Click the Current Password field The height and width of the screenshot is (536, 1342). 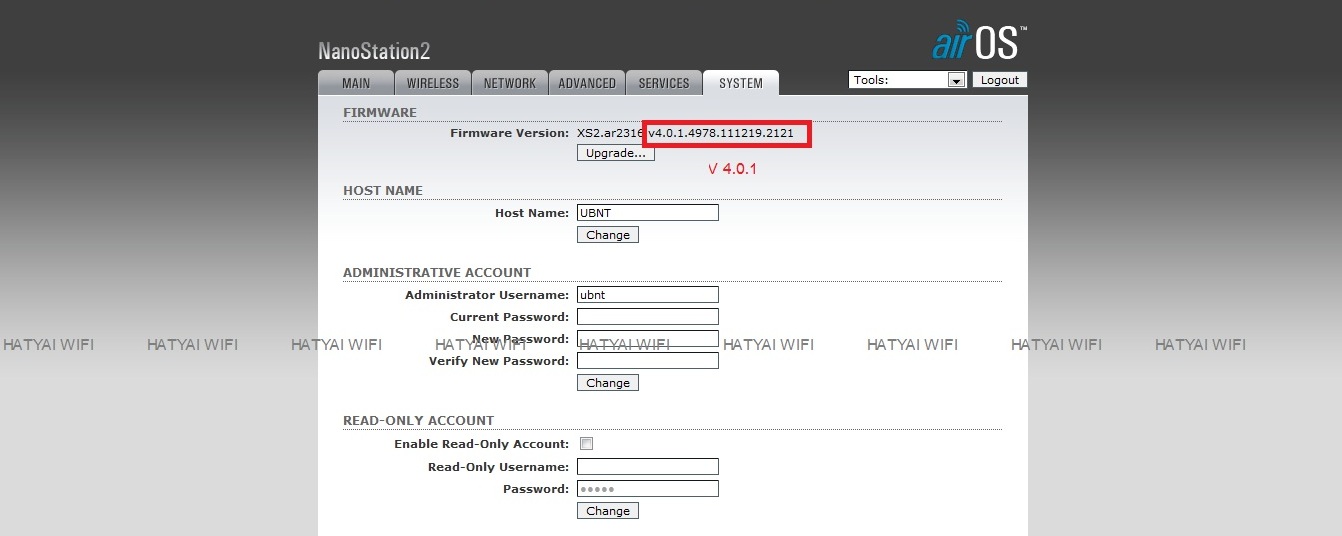click(x=648, y=317)
